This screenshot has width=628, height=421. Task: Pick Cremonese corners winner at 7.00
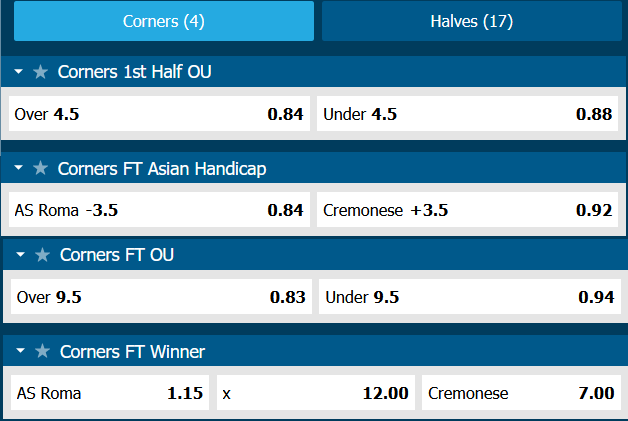521,393
